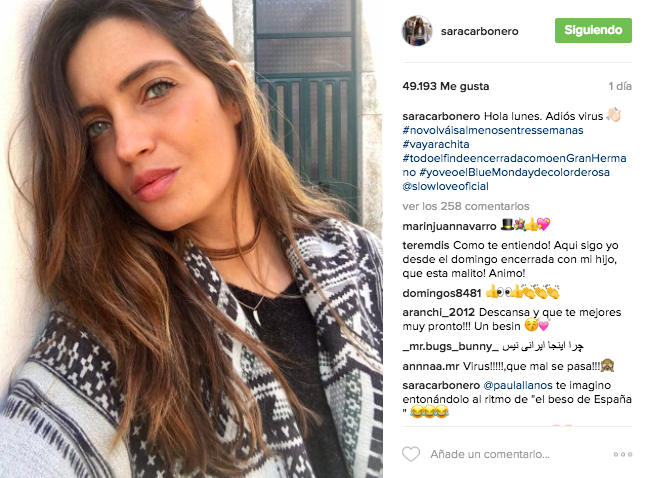649x478 pixels.
Task: Click the main selfie photo
Action: [191, 239]
